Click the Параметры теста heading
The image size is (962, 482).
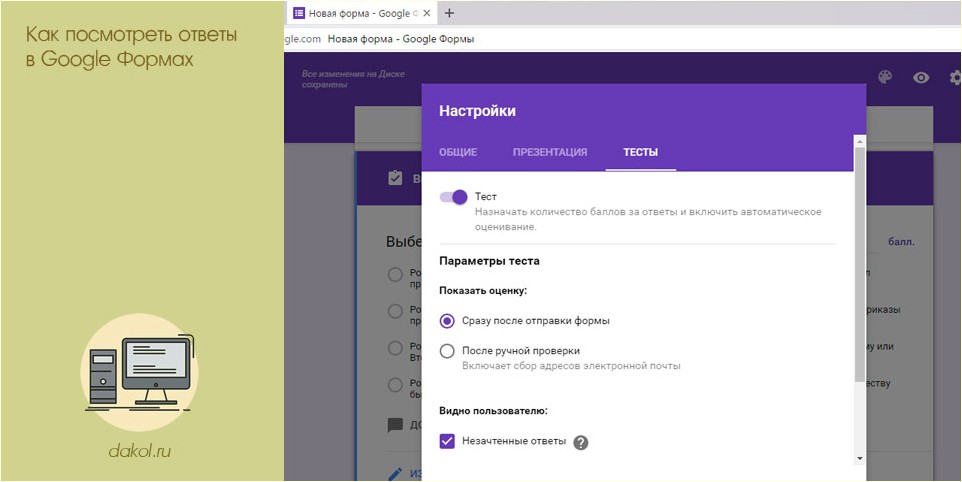point(490,261)
